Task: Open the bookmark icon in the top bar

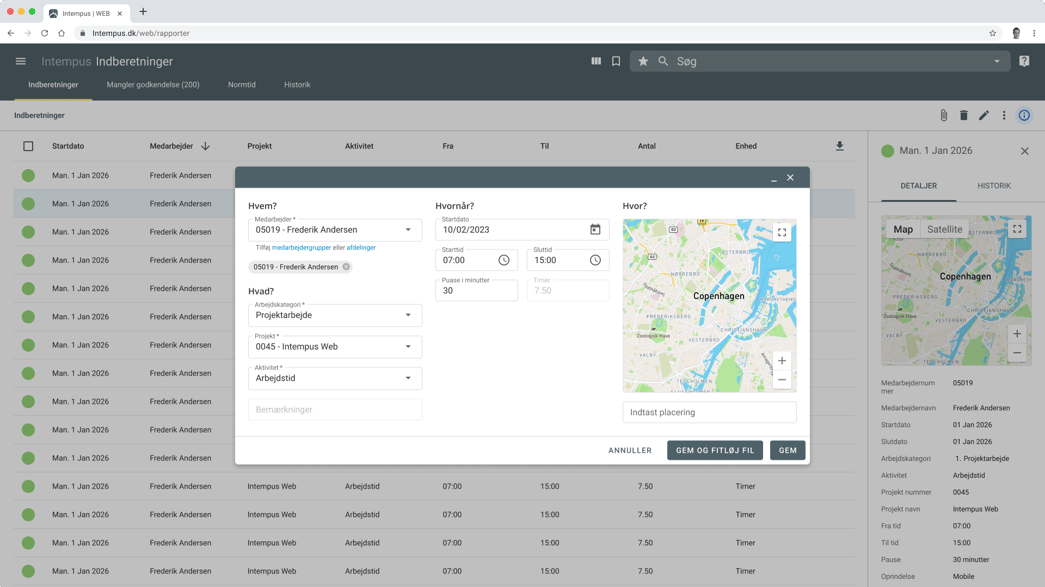Action: (615, 61)
